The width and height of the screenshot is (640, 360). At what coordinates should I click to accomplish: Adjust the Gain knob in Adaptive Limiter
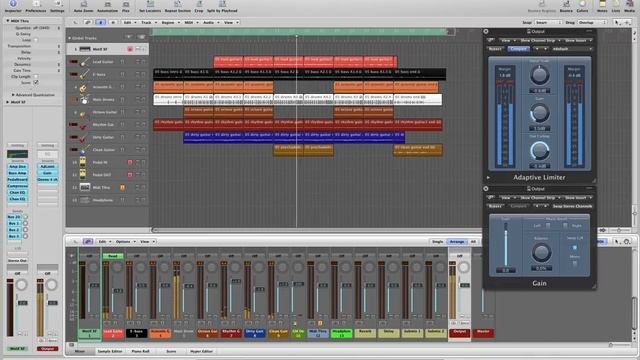(539, 113)
